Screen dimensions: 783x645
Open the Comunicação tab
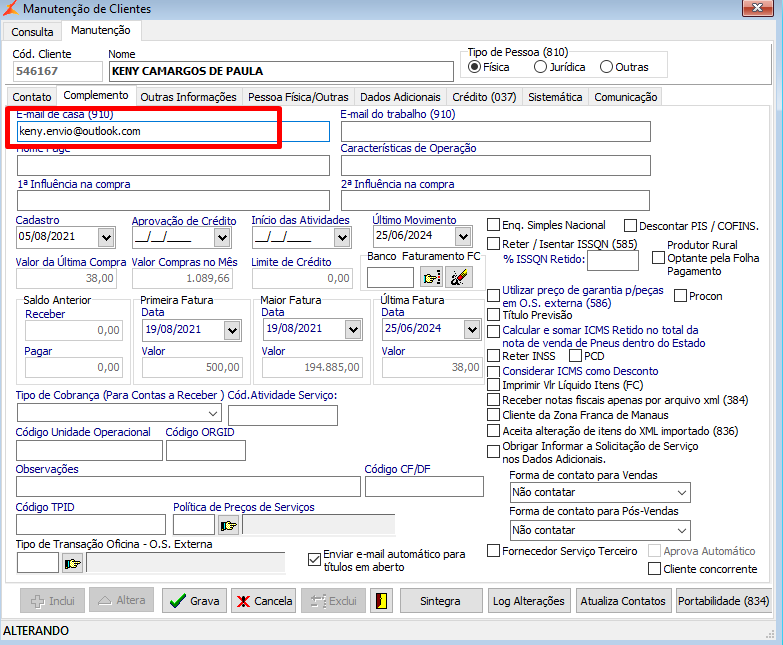(x=626, y=97)
